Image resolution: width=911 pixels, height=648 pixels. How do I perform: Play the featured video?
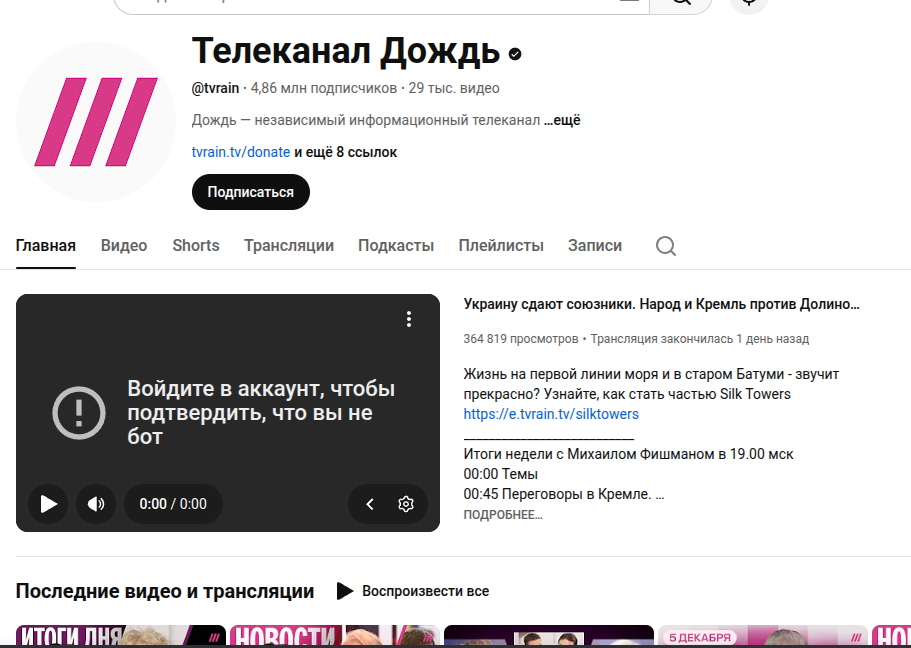[48, 504]
